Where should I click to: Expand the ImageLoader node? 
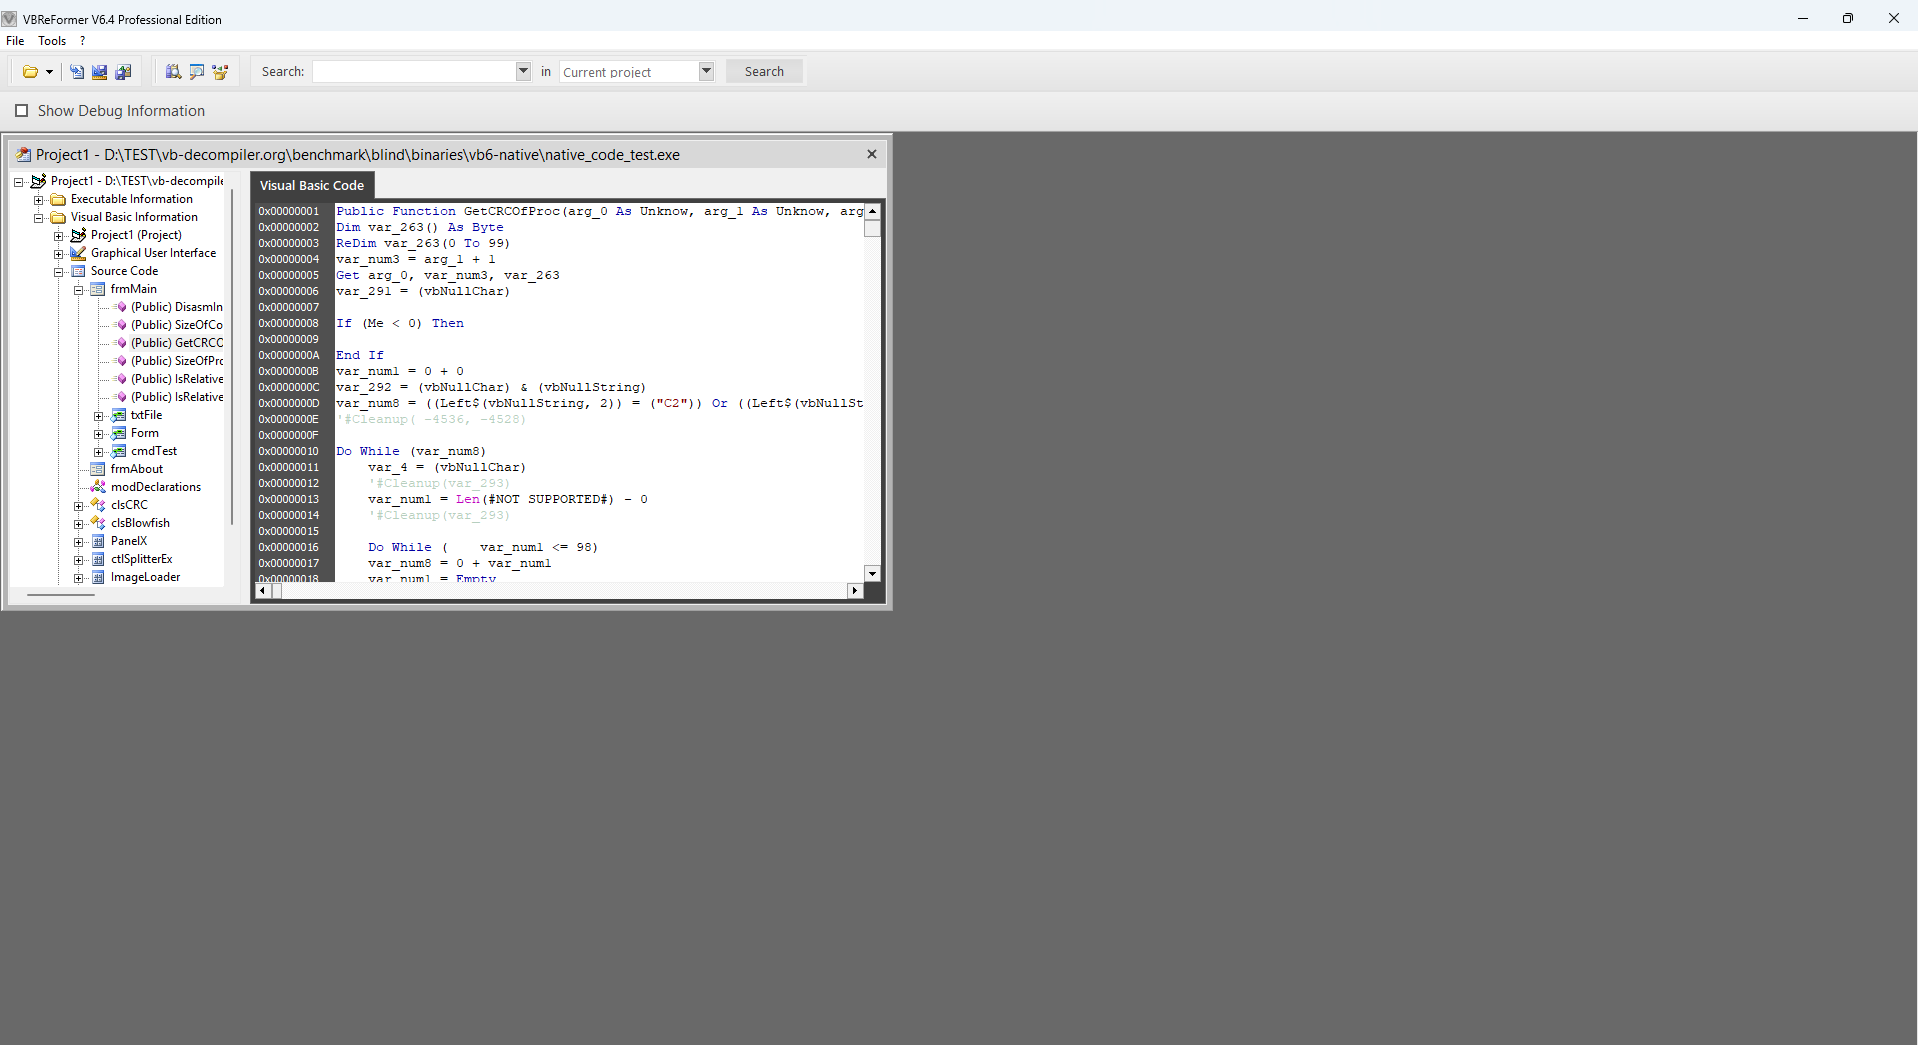click(79, 578)
